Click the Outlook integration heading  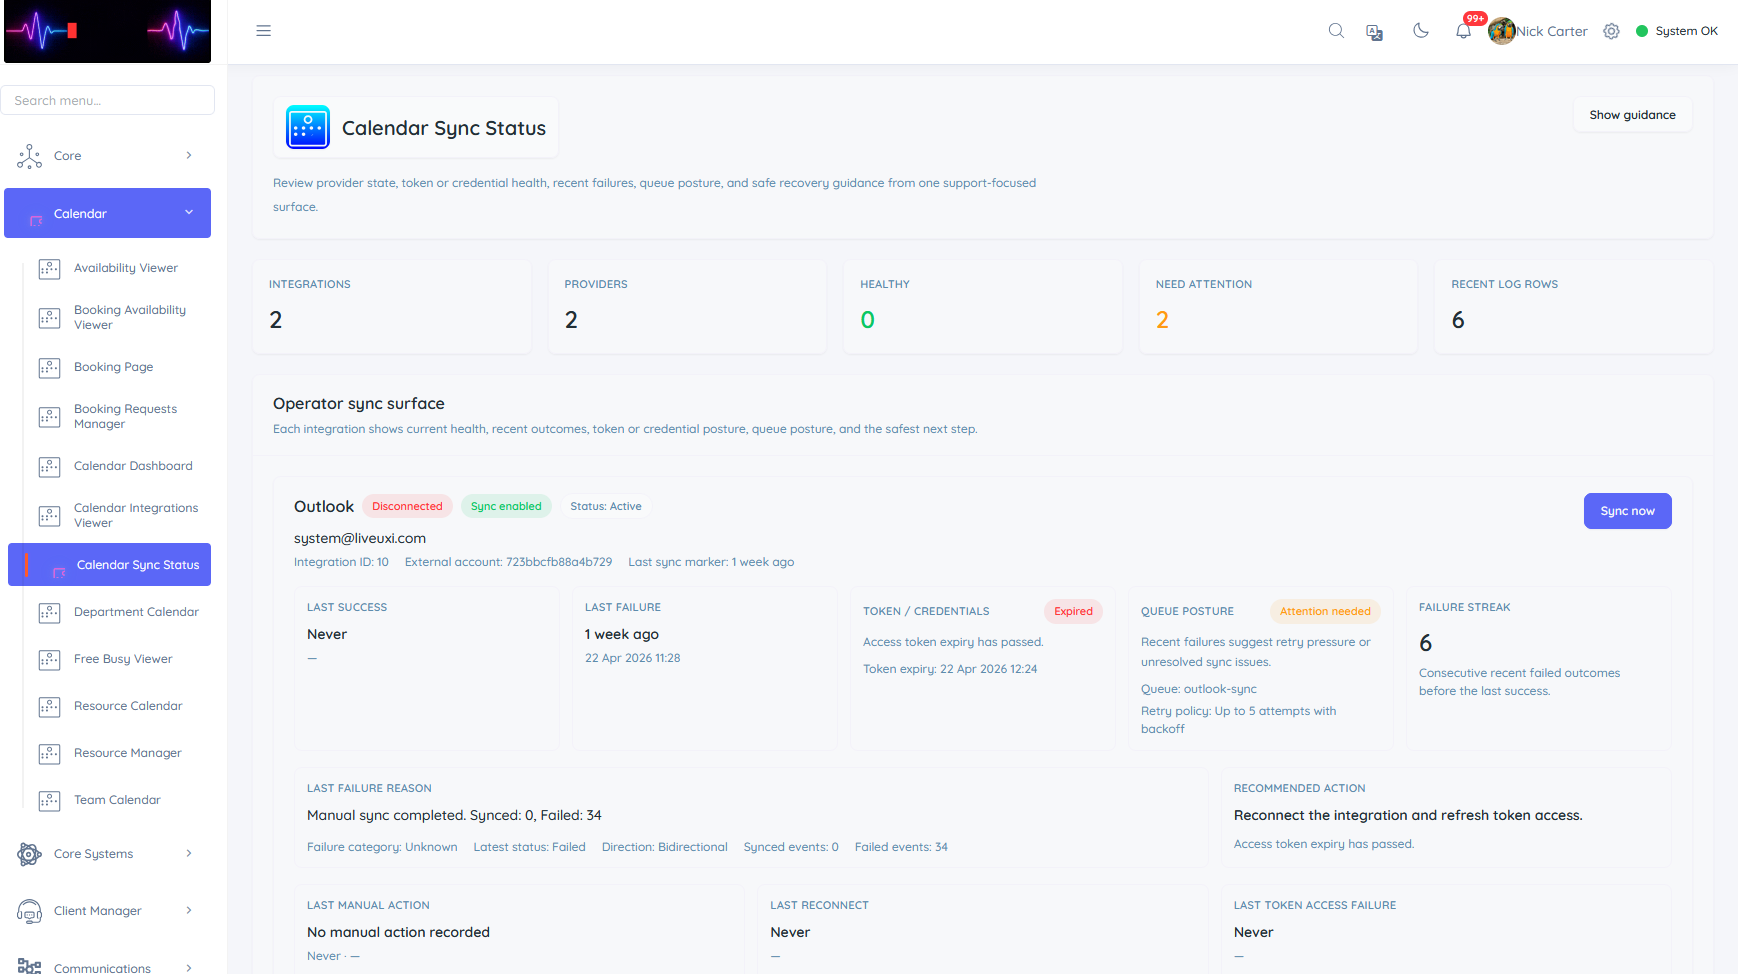click(x=324, y=507)
